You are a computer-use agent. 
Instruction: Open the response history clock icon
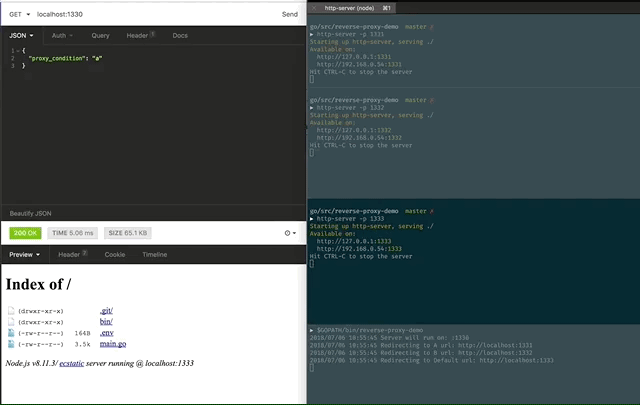point(289,233)
